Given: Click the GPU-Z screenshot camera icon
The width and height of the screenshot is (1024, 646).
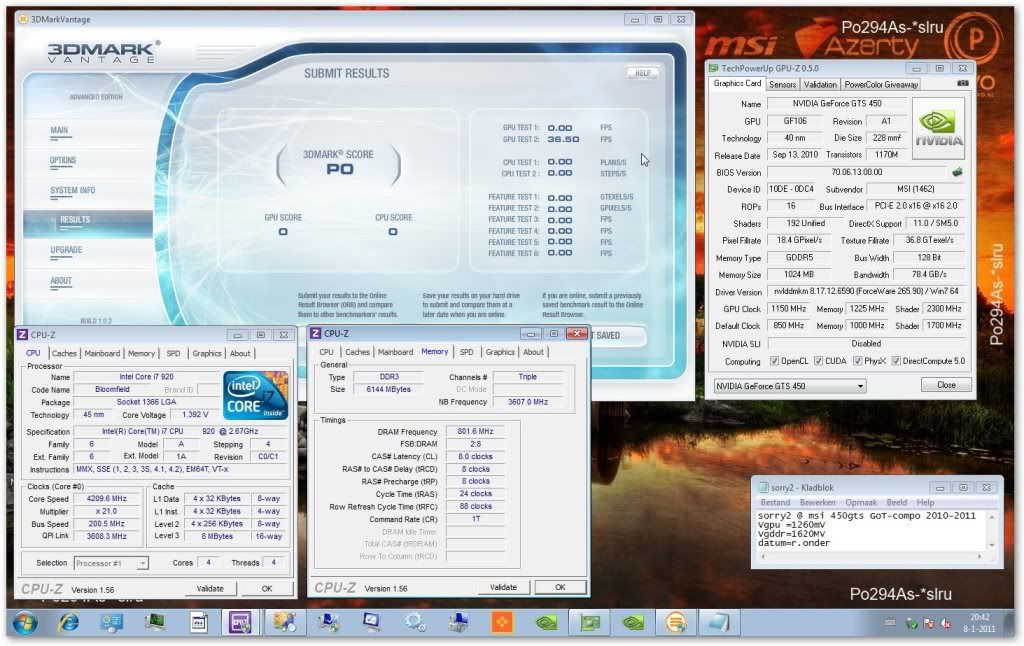Looking at the screenshot, I should click(963, 84).
